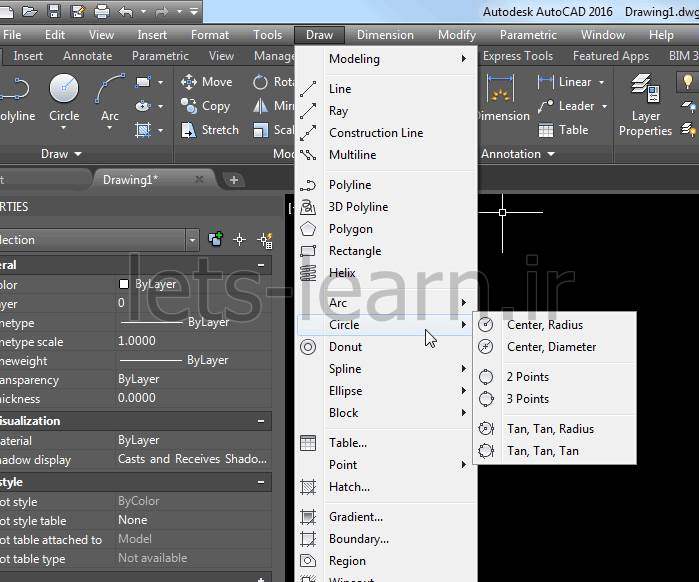Image resolution: width=699 pixels, height=582 pixels.
Task: Click the Stretch tool icon
Action: pyautogui.click(x=189, y=130)
